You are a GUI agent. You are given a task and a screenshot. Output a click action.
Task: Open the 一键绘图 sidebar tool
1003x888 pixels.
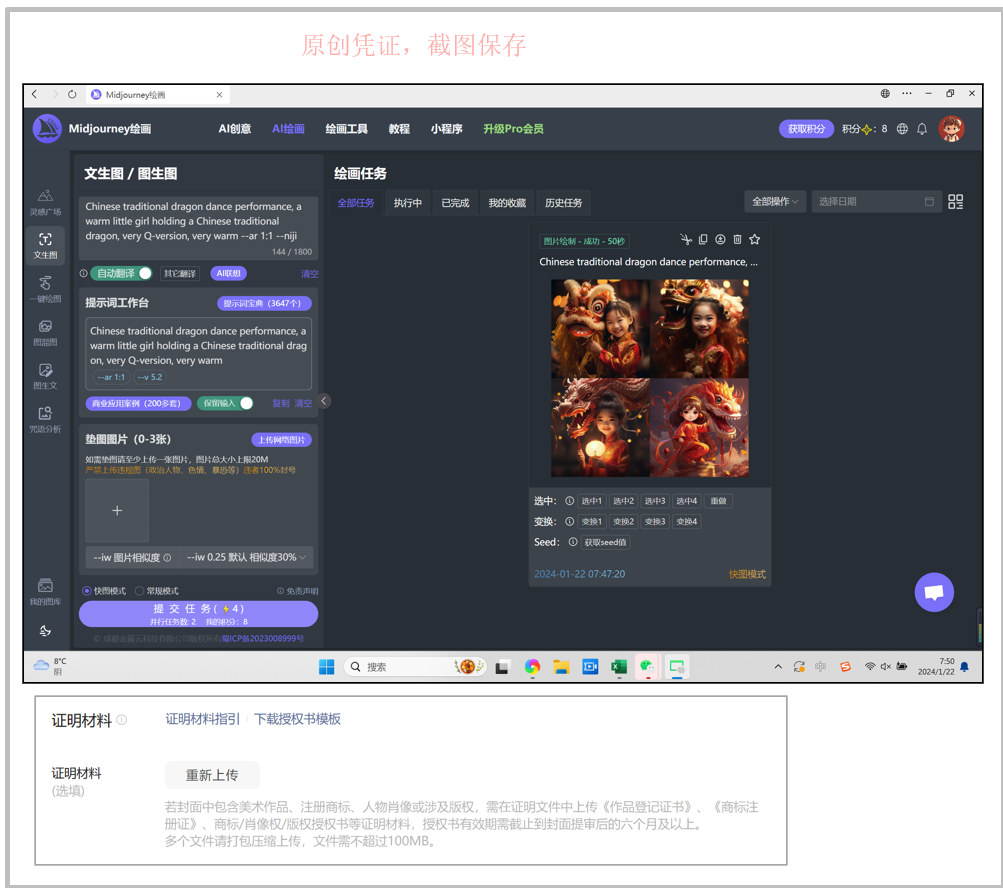point(45,289)
